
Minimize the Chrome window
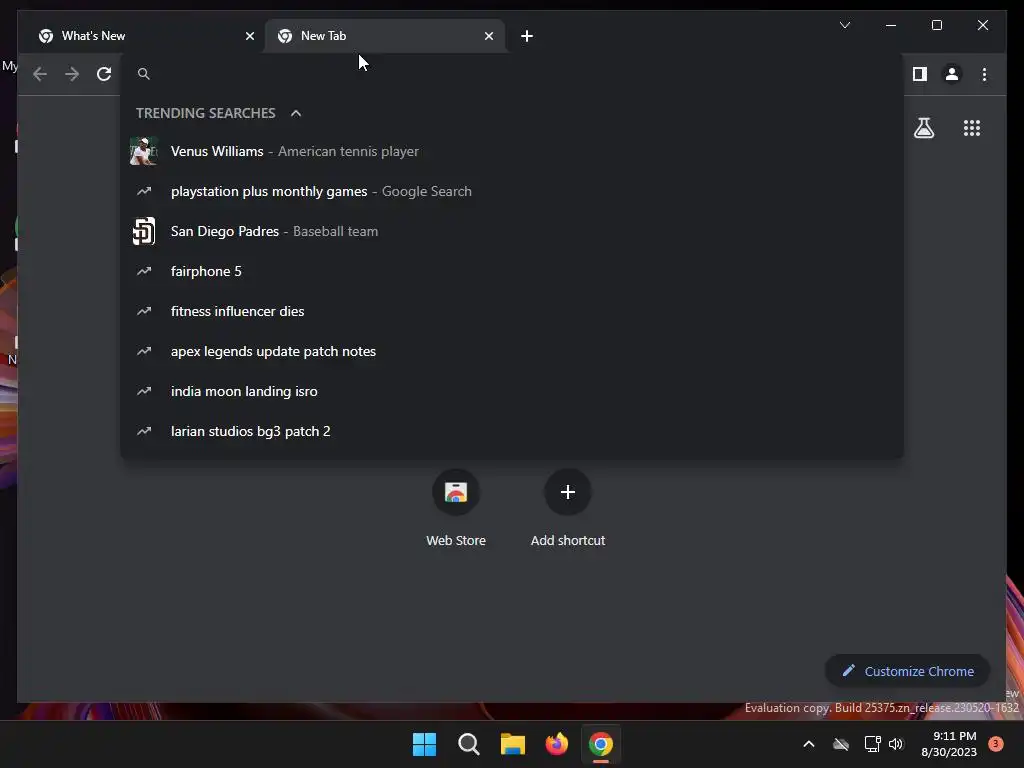[891, 25]
